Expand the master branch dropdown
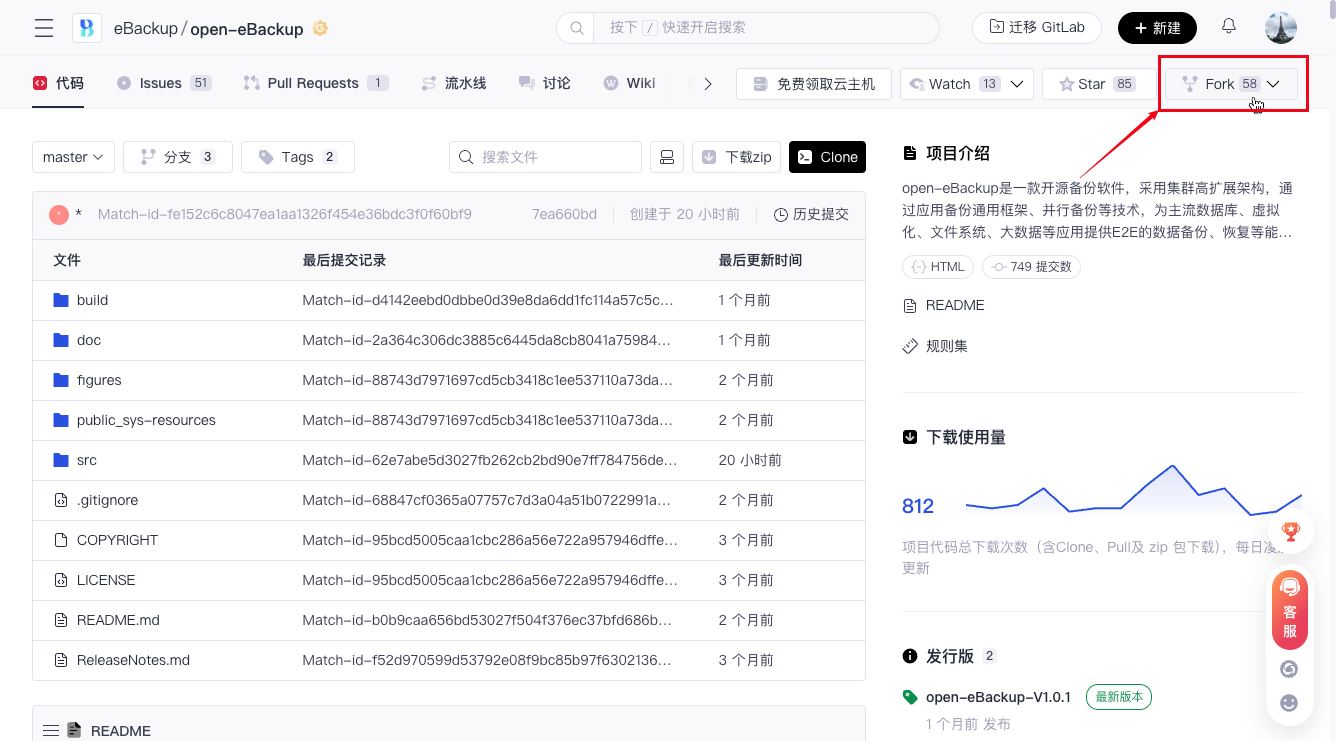1336x741 pixels. coord(73,157)
